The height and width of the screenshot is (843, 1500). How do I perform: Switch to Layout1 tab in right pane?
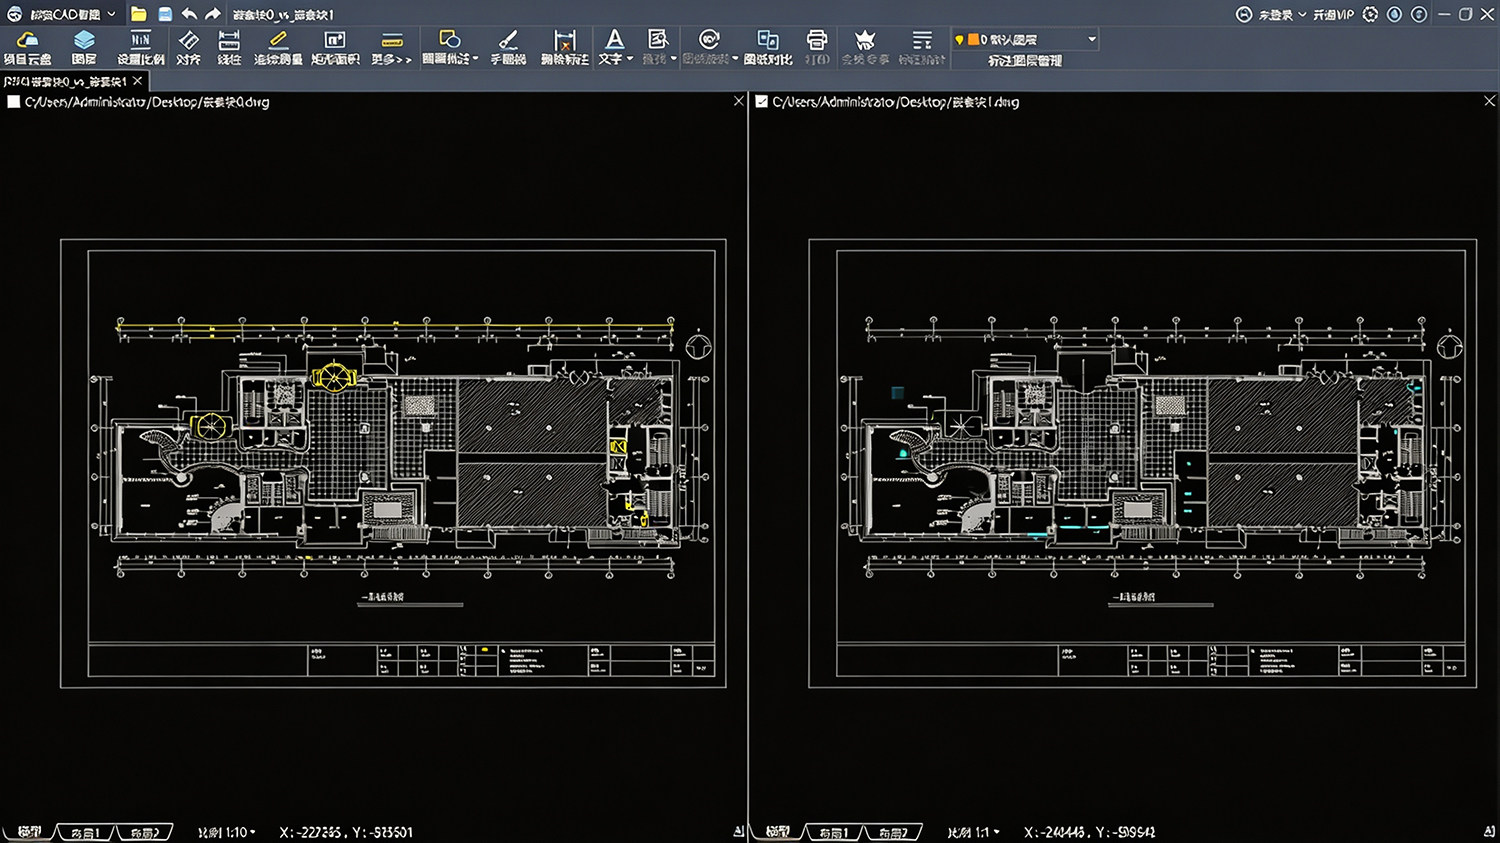pos(833,832)
